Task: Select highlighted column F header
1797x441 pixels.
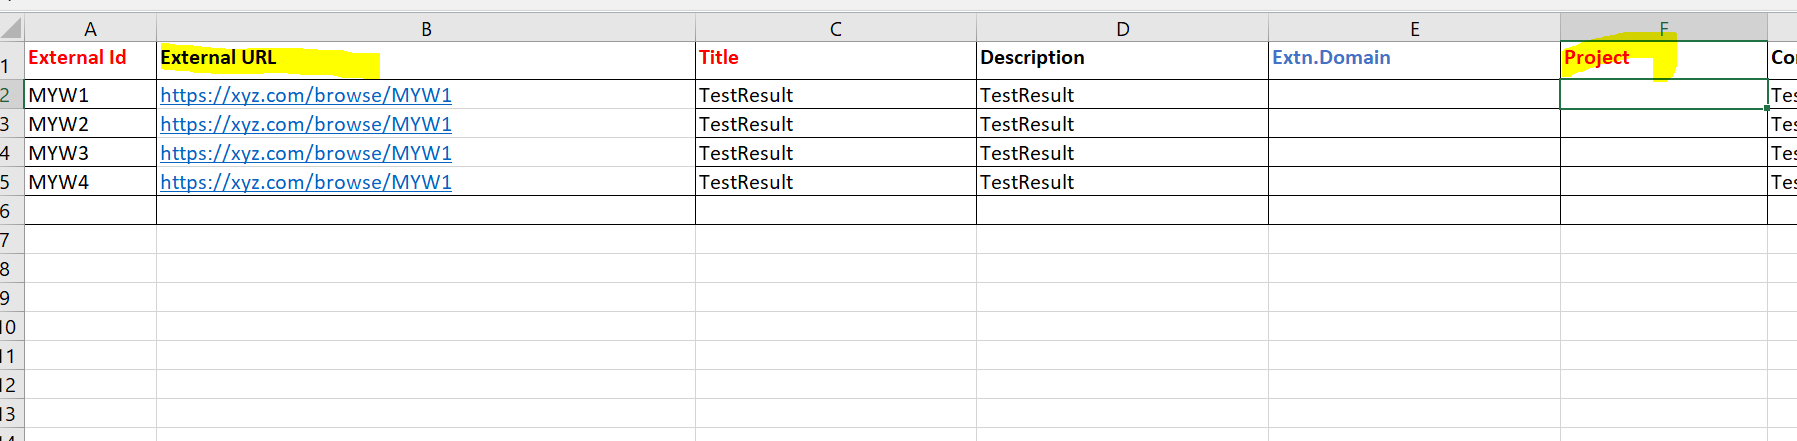Action: pos(1664,29)
